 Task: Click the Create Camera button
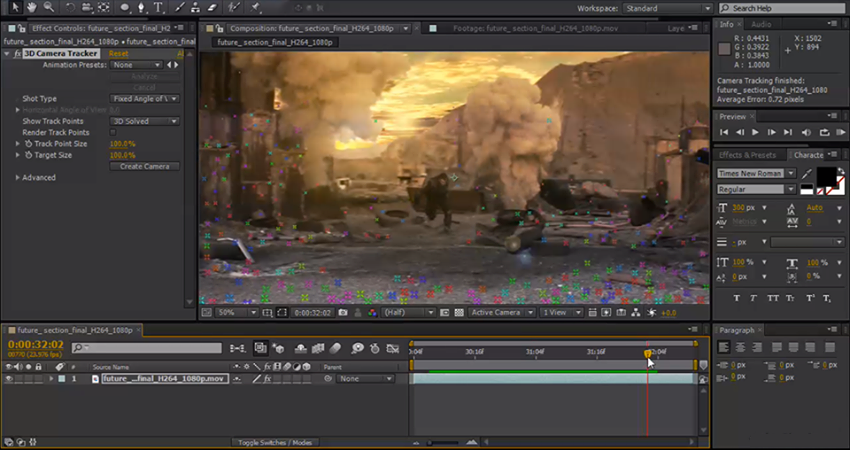point(145,166)
